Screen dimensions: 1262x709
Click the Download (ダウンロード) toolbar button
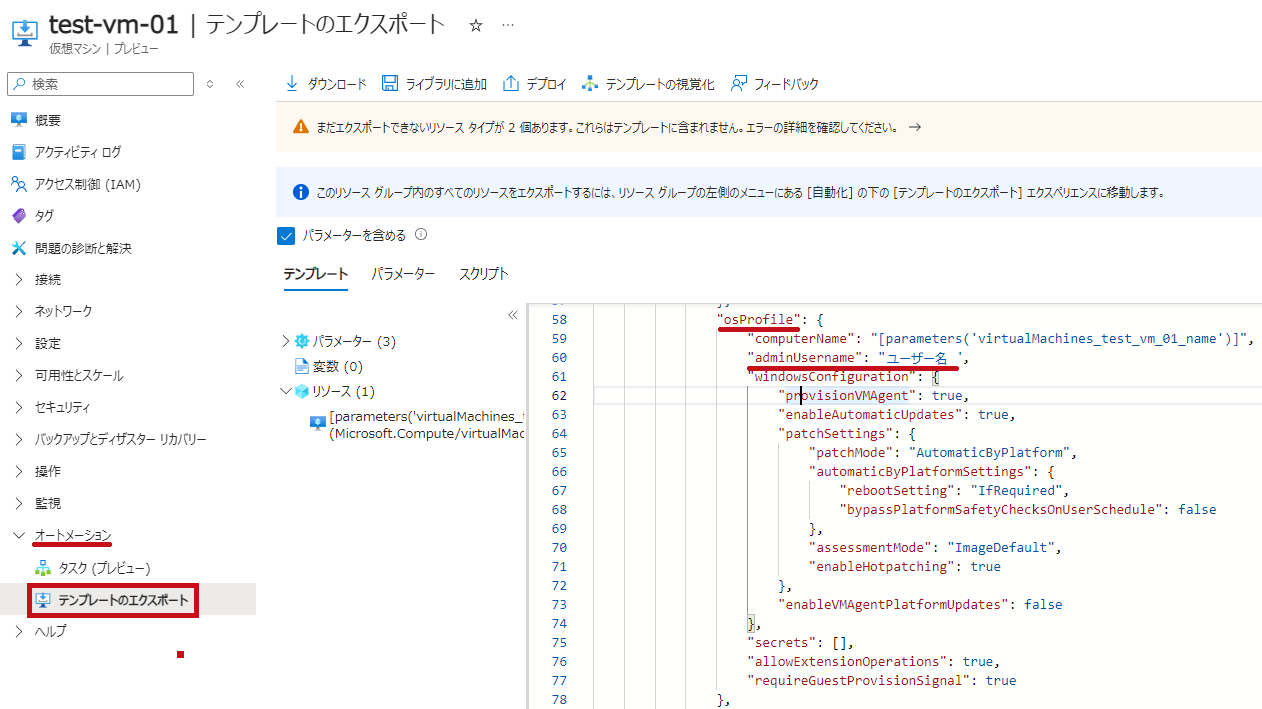pyautogui.click(x=326, y=84)
